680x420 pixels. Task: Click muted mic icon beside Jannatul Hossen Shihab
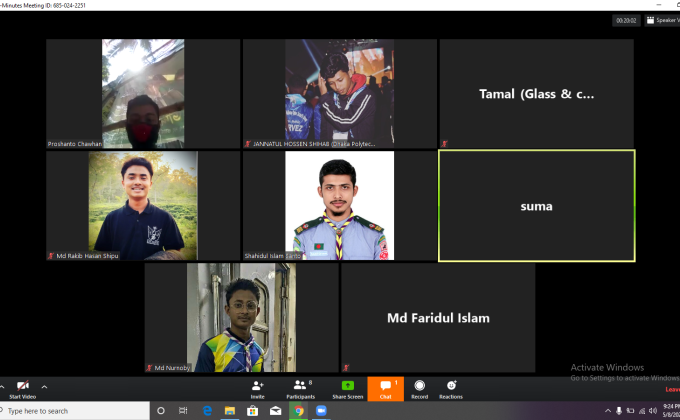(x=248, y=144)
